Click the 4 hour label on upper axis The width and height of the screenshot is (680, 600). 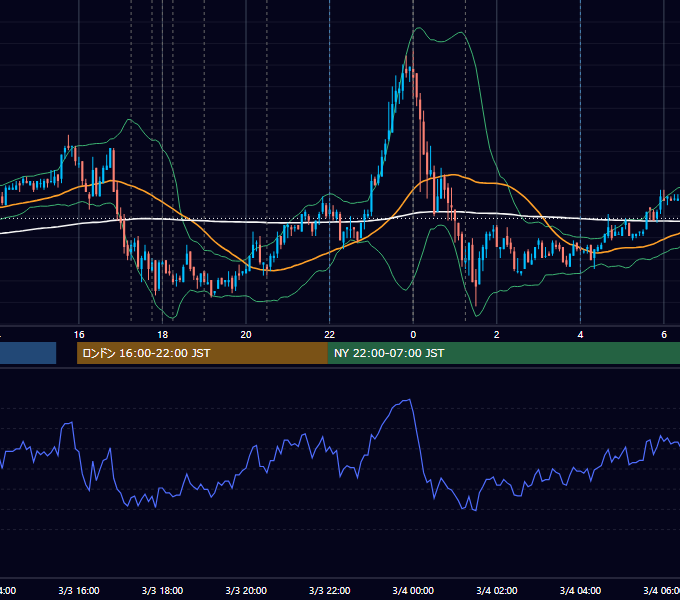tap(580, 335)
